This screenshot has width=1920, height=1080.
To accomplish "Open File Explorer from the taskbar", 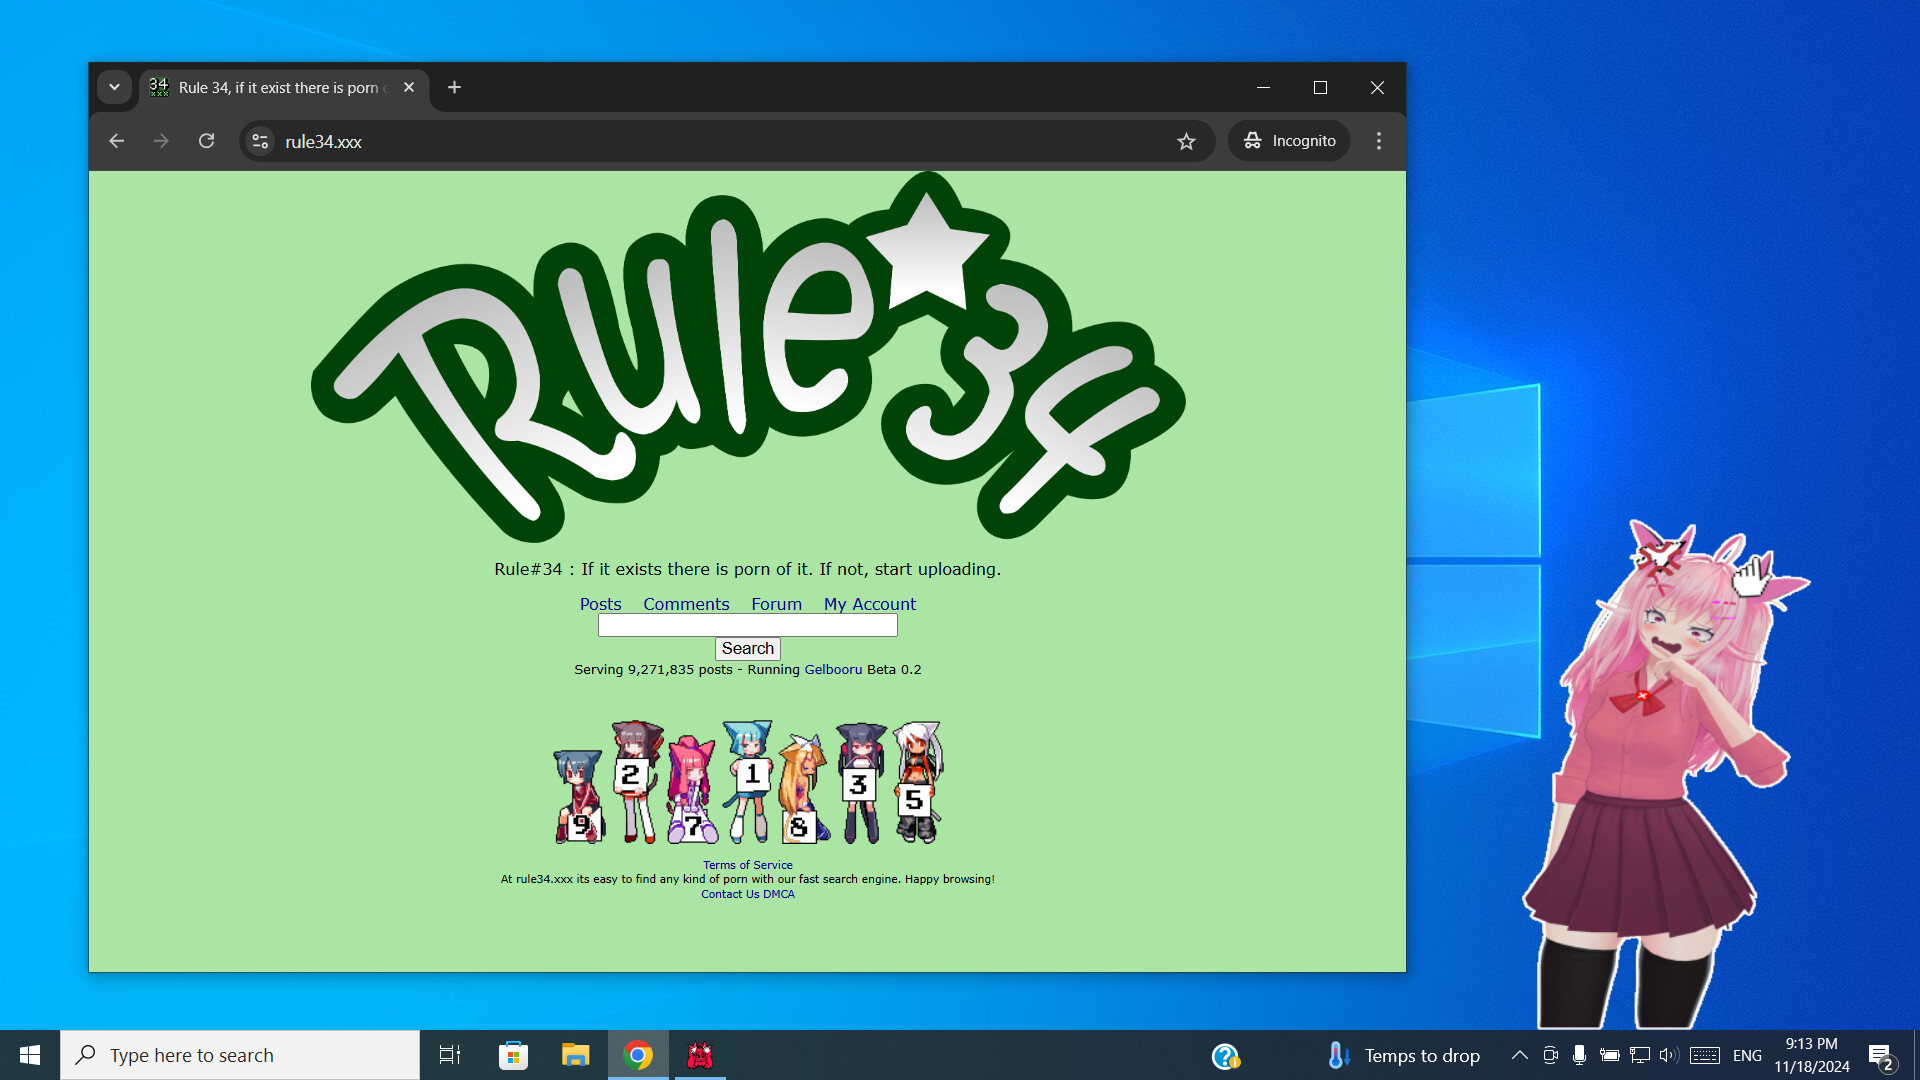I will click(575, 1055).
